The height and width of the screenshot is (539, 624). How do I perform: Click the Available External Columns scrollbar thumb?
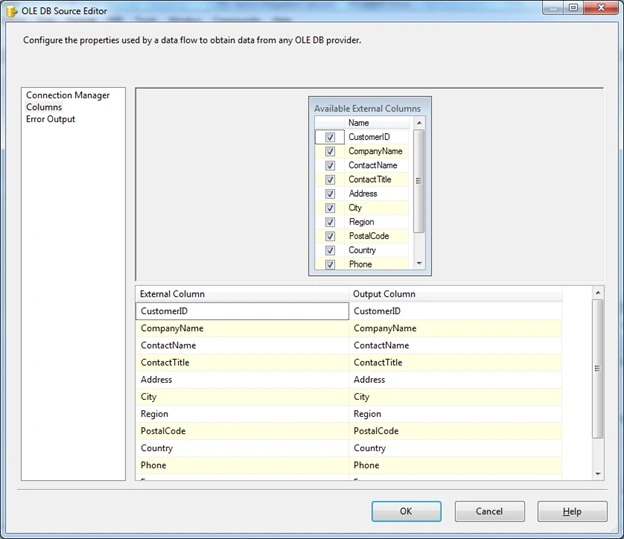tap(419, 181)
